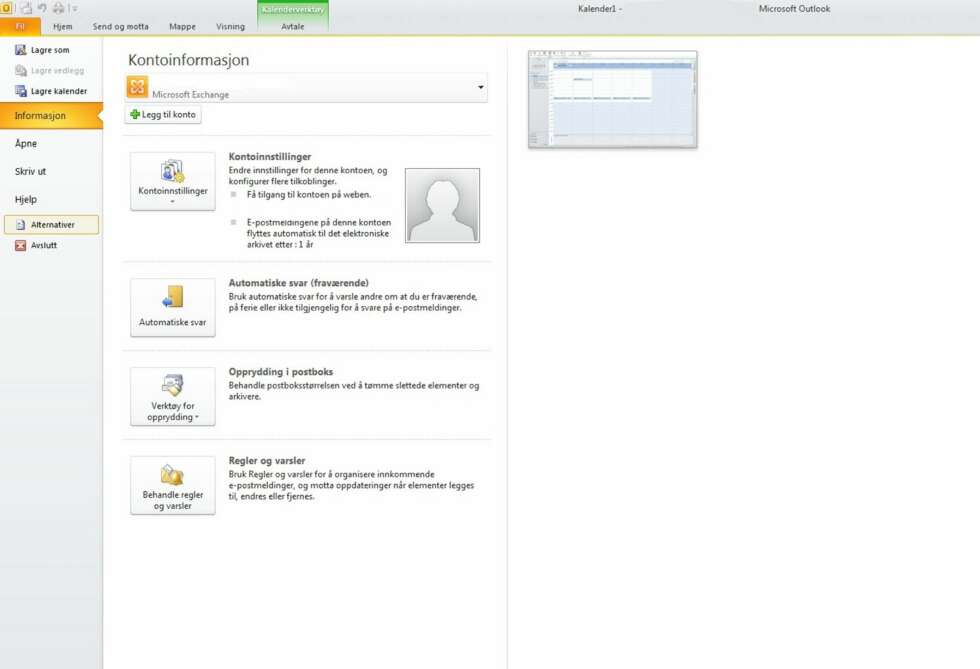Image resolution: width=980 pixels, height=669 pixels.
Task: Click the Lagre kalender icon
Action: [21, 91]
